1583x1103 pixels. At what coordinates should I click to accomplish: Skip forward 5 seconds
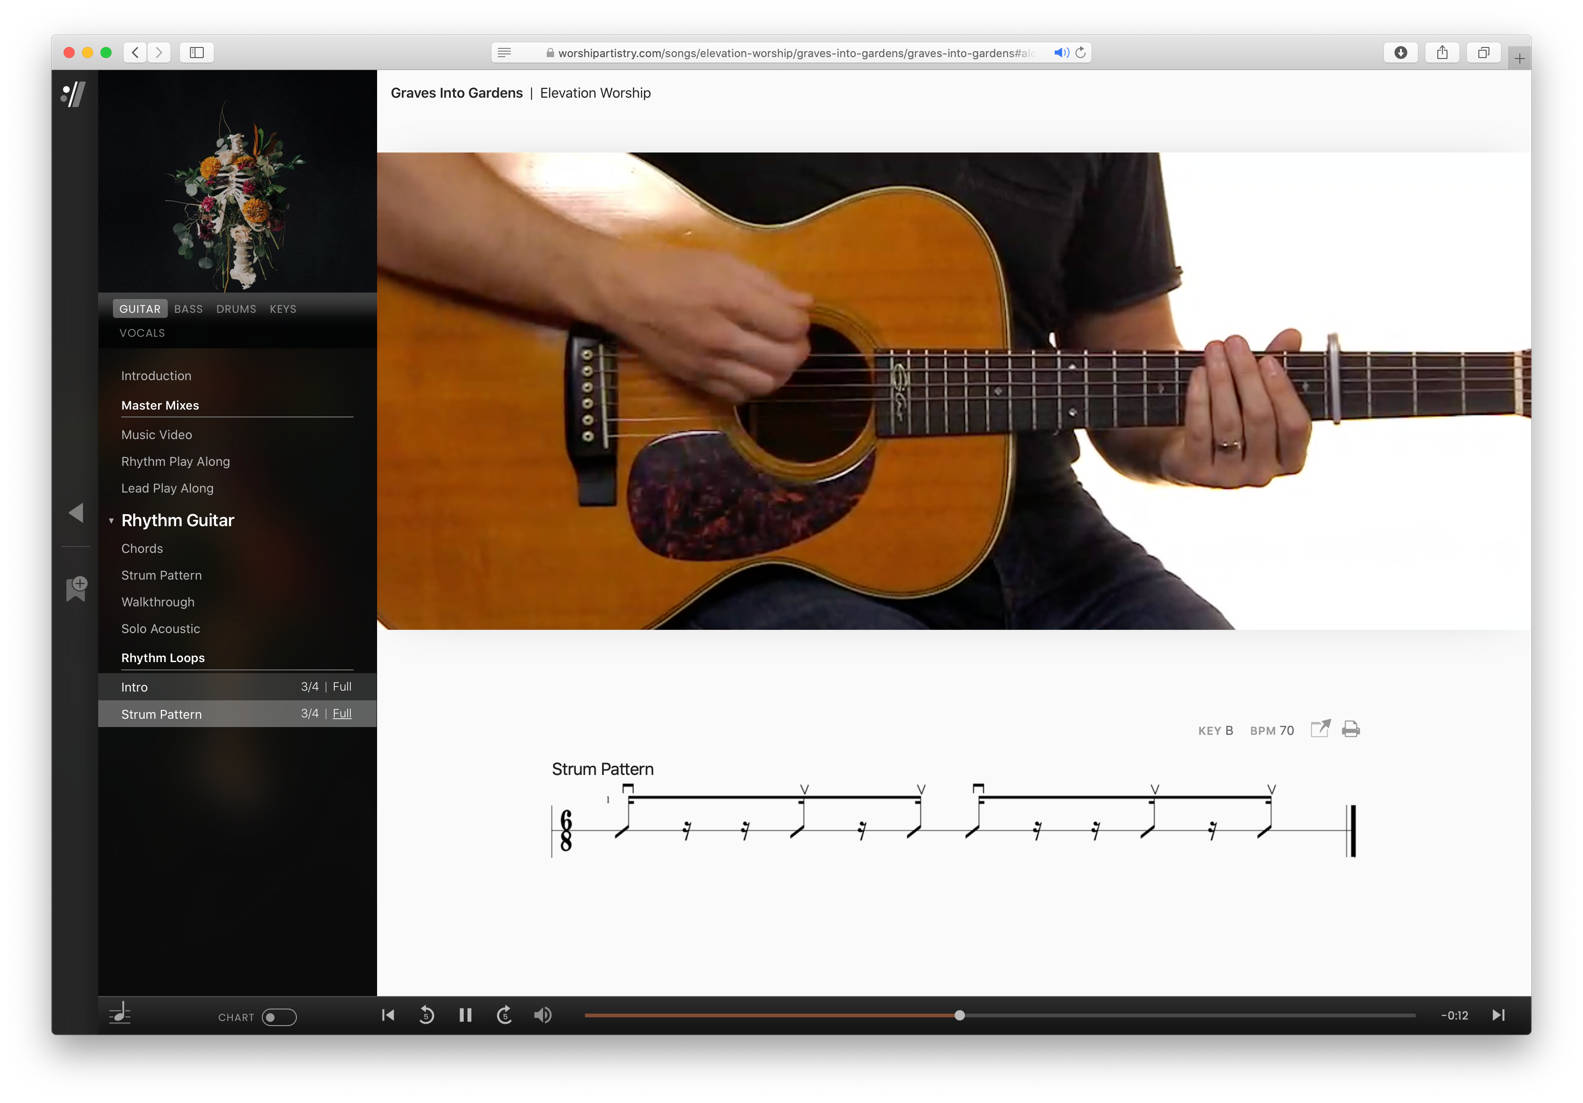click(504, 1015)
